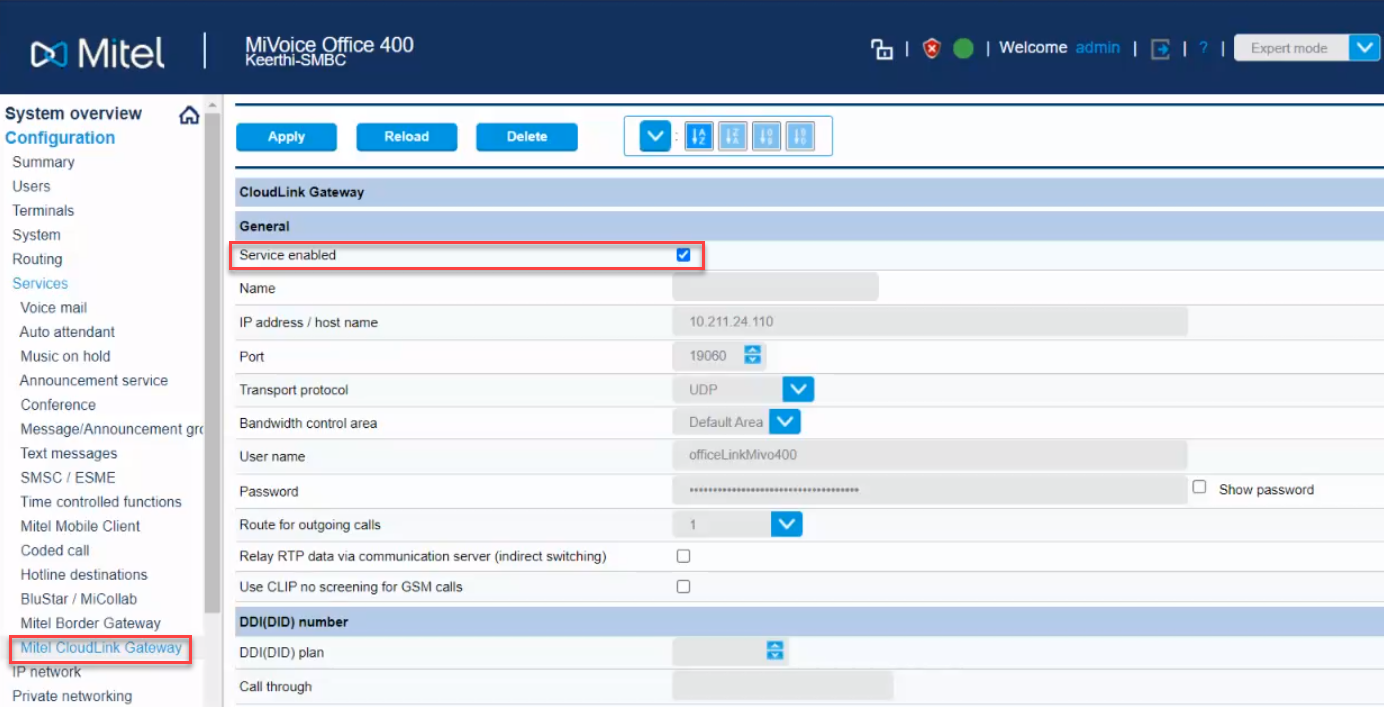Open help with the question mark icon
1384x707 pixels.
click(1204, 48)
